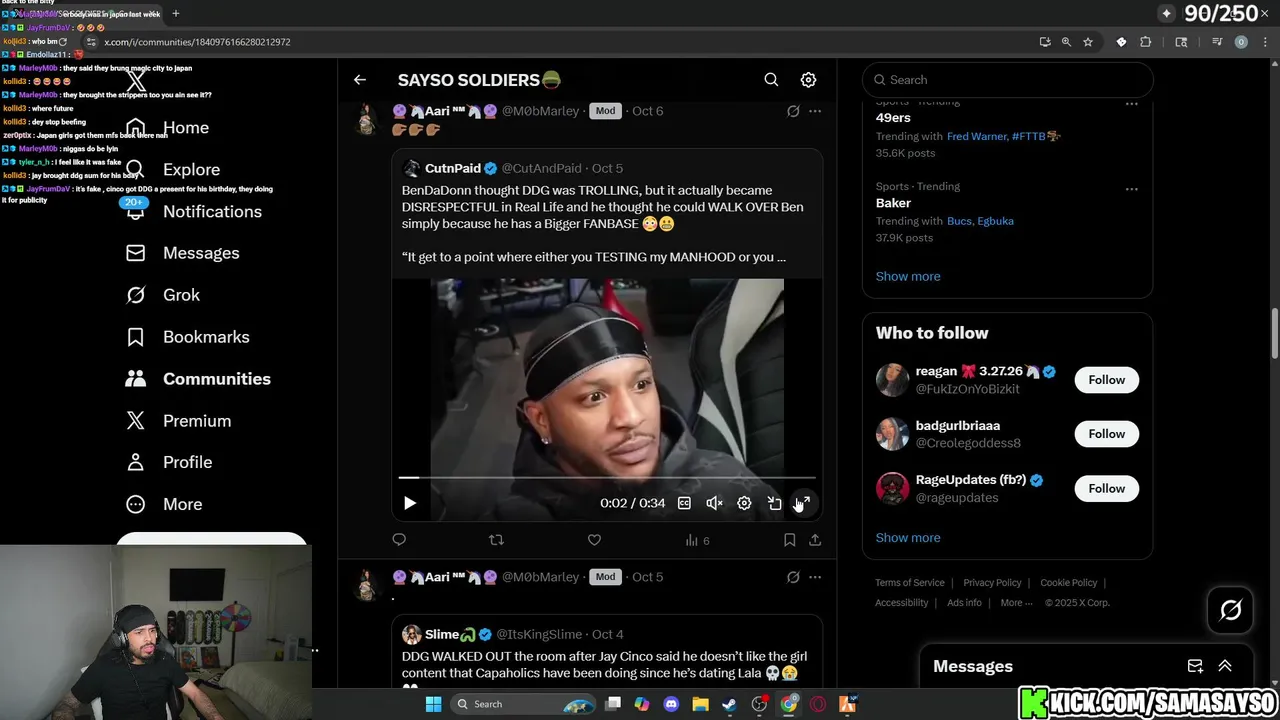Image resolution: width=1280 pixels, height=720 pixels.
Task: Show more trending topics
Action: point(908,276)
